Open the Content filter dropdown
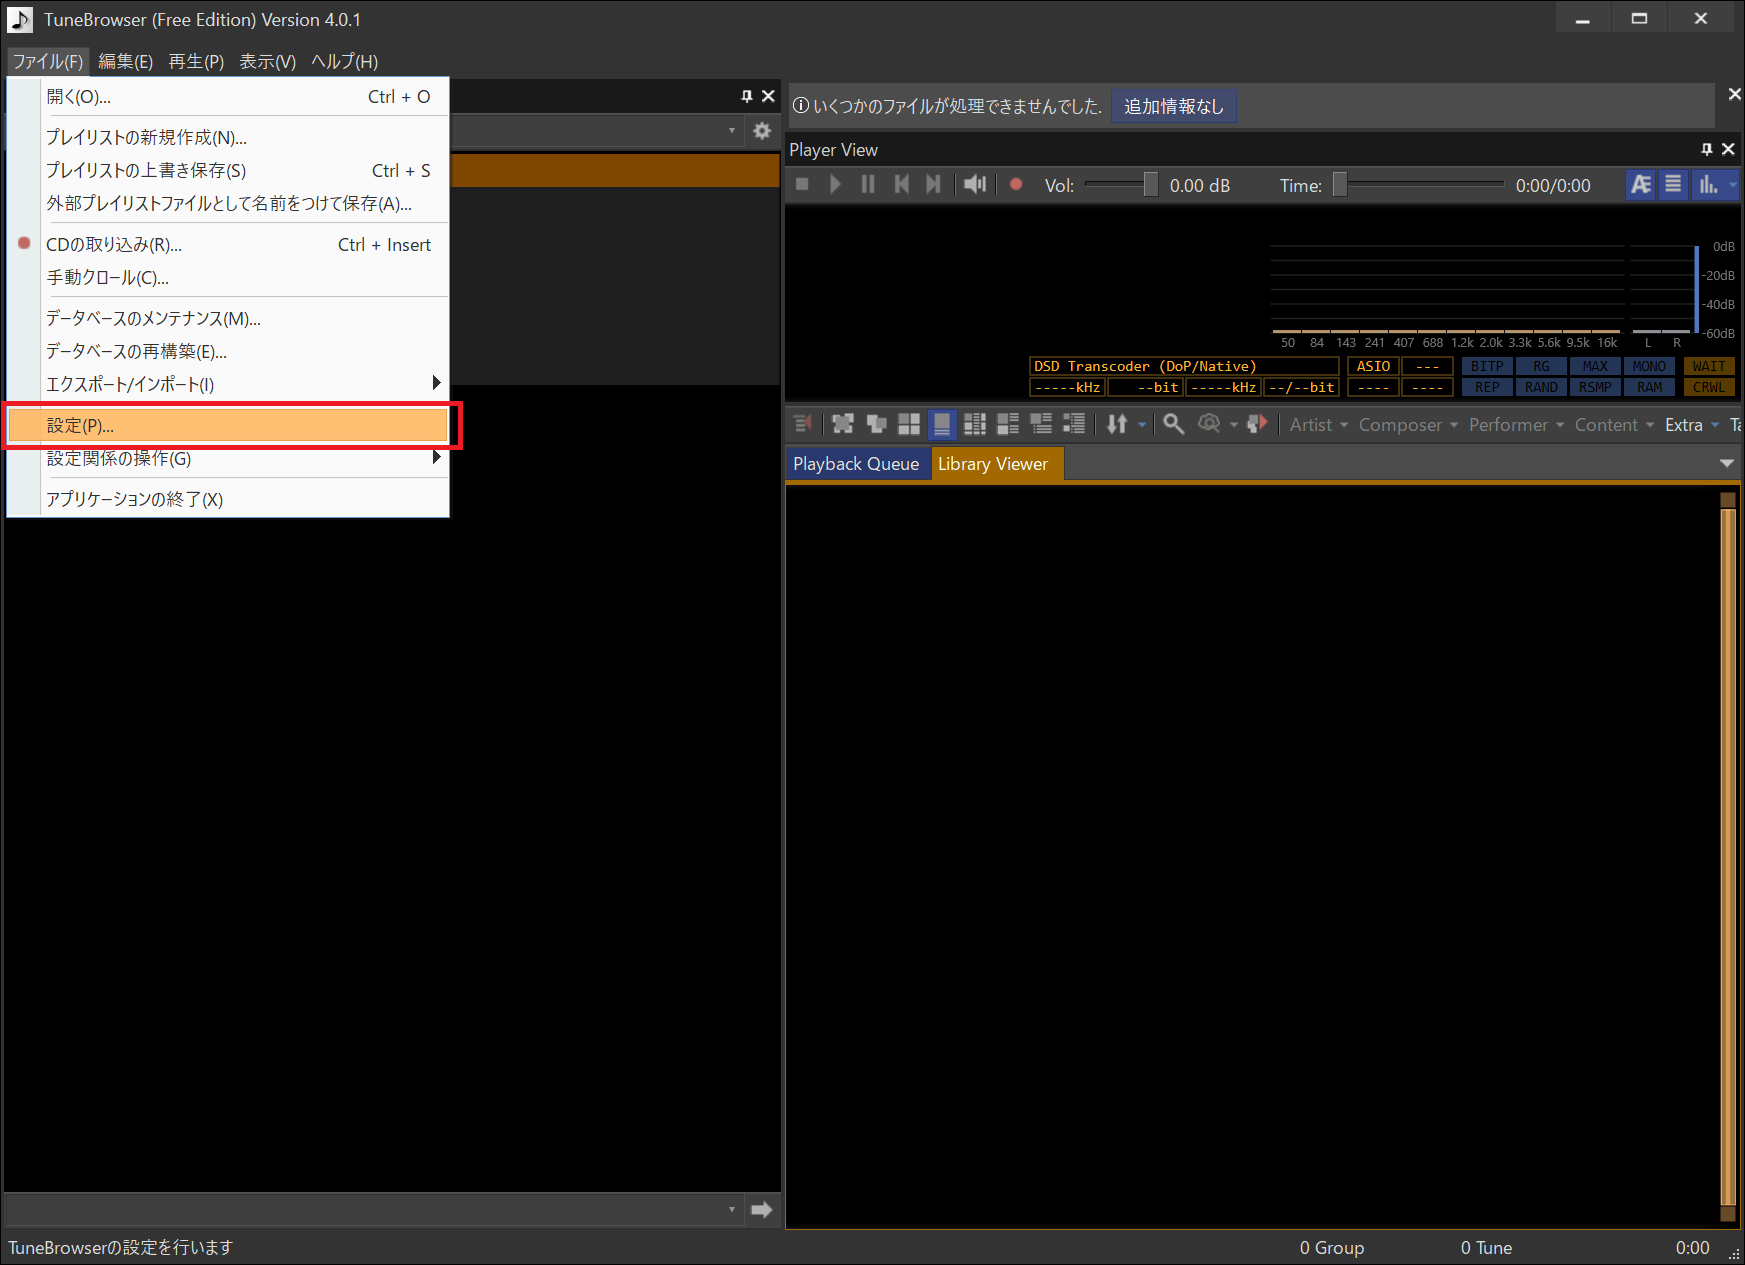This screenshot has height=1265, width=1745. tap(1614, 425)
